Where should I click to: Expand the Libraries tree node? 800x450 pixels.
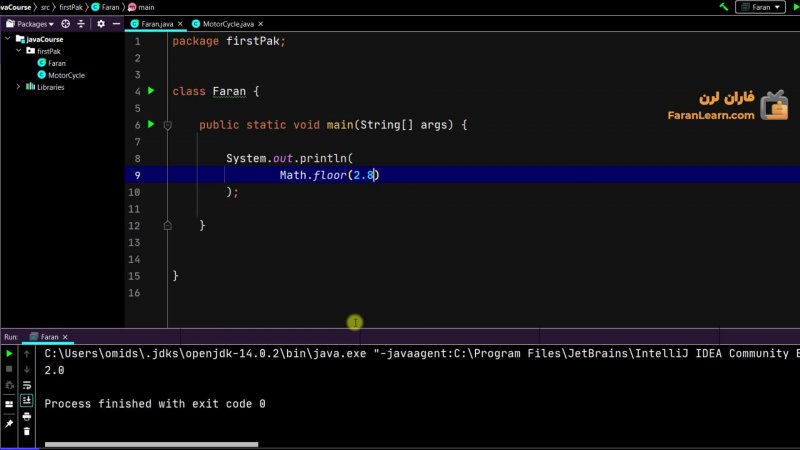(x=18, y=87)
